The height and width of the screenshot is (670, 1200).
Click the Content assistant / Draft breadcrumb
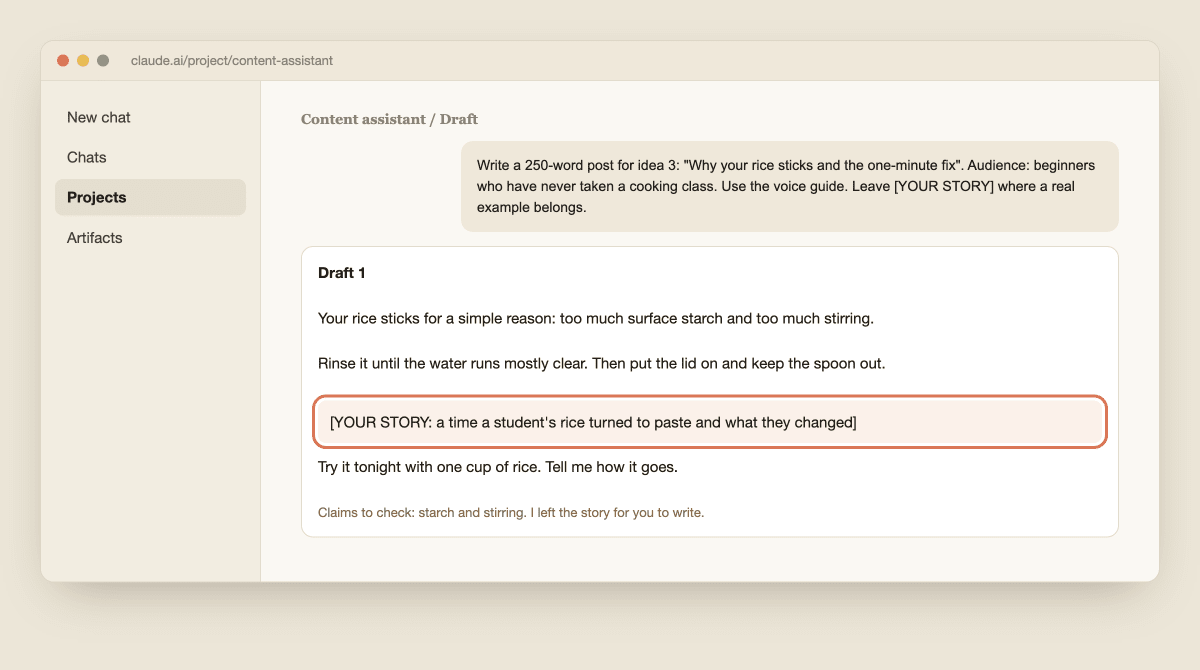(389, 119)
